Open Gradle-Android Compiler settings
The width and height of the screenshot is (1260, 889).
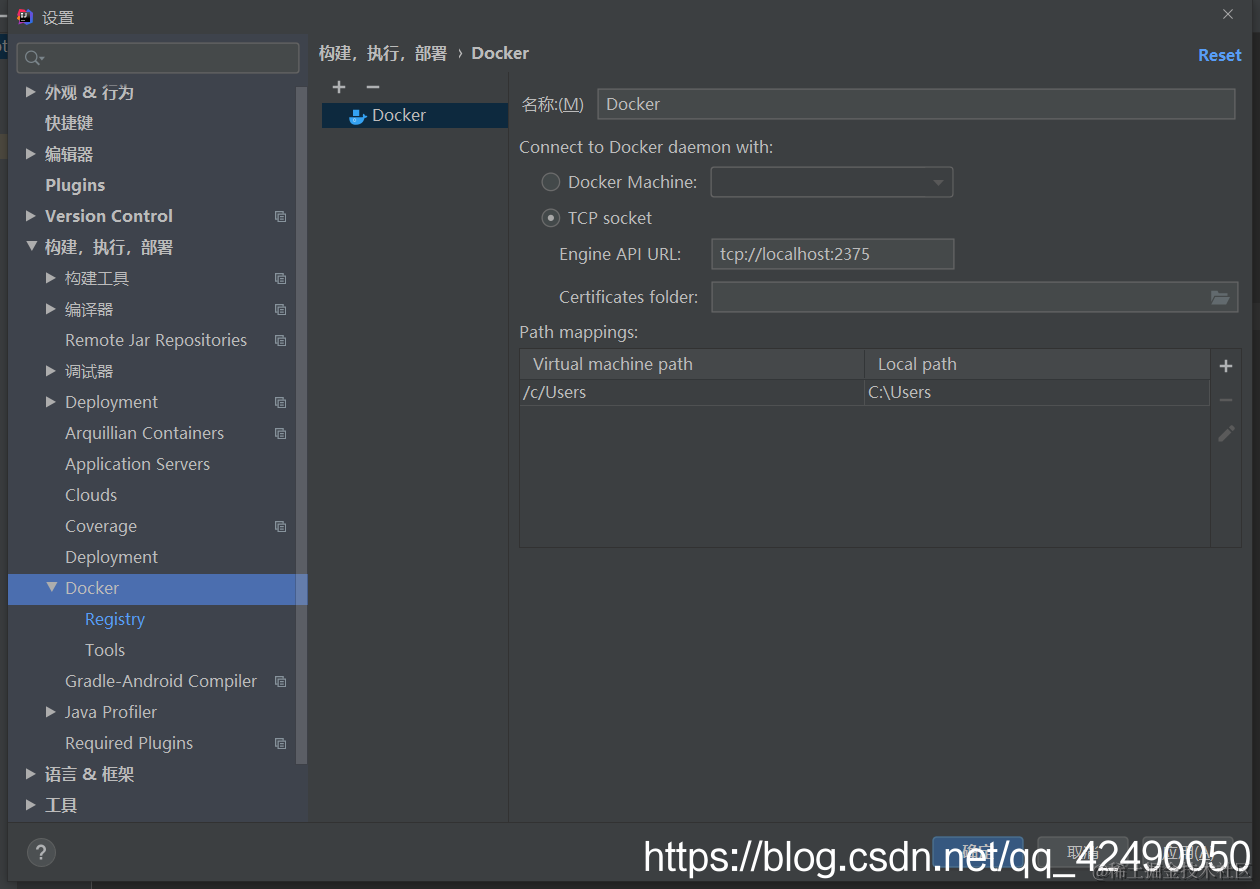pyautogui.click(x=161, y=681)
